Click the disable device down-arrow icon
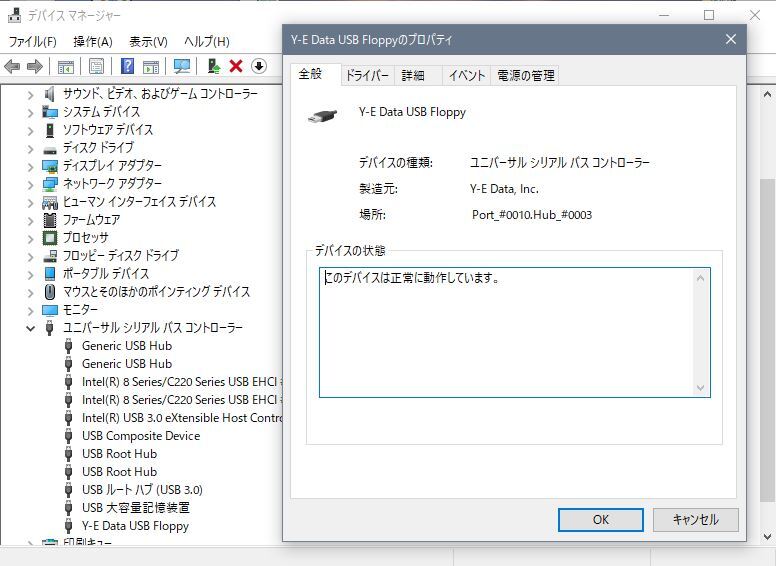The image size is (776, 566). [x=259, y=66]
